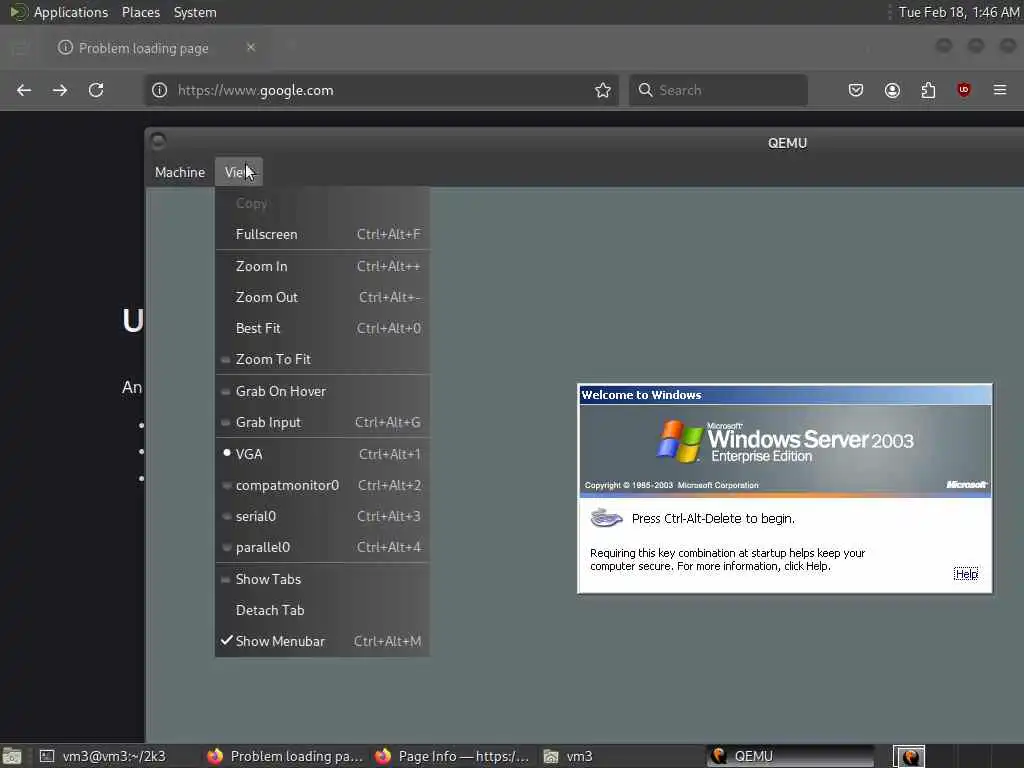This screenshot has width=1024, height=768.
Task: Click the site info icon in URL bar
Action: [x=159, y=90]
